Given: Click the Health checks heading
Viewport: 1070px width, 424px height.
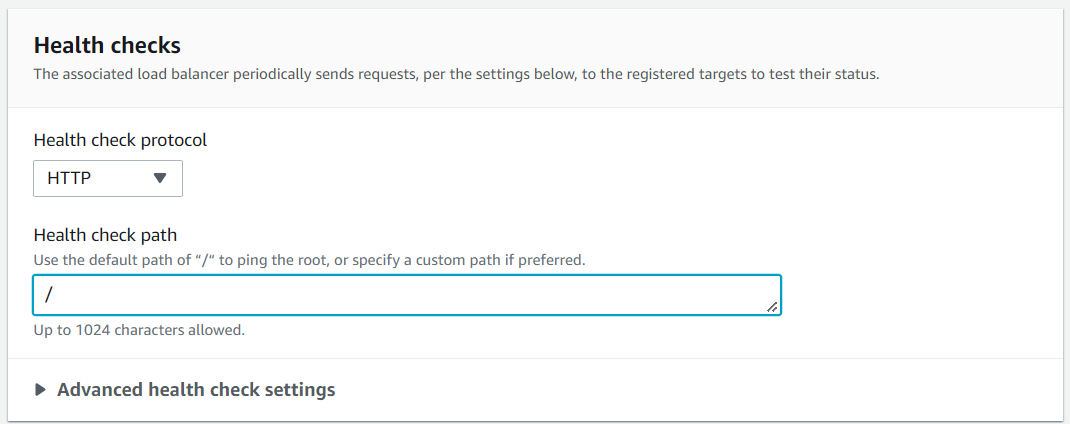Looking at the screenshot, I should tap(107, 45).
